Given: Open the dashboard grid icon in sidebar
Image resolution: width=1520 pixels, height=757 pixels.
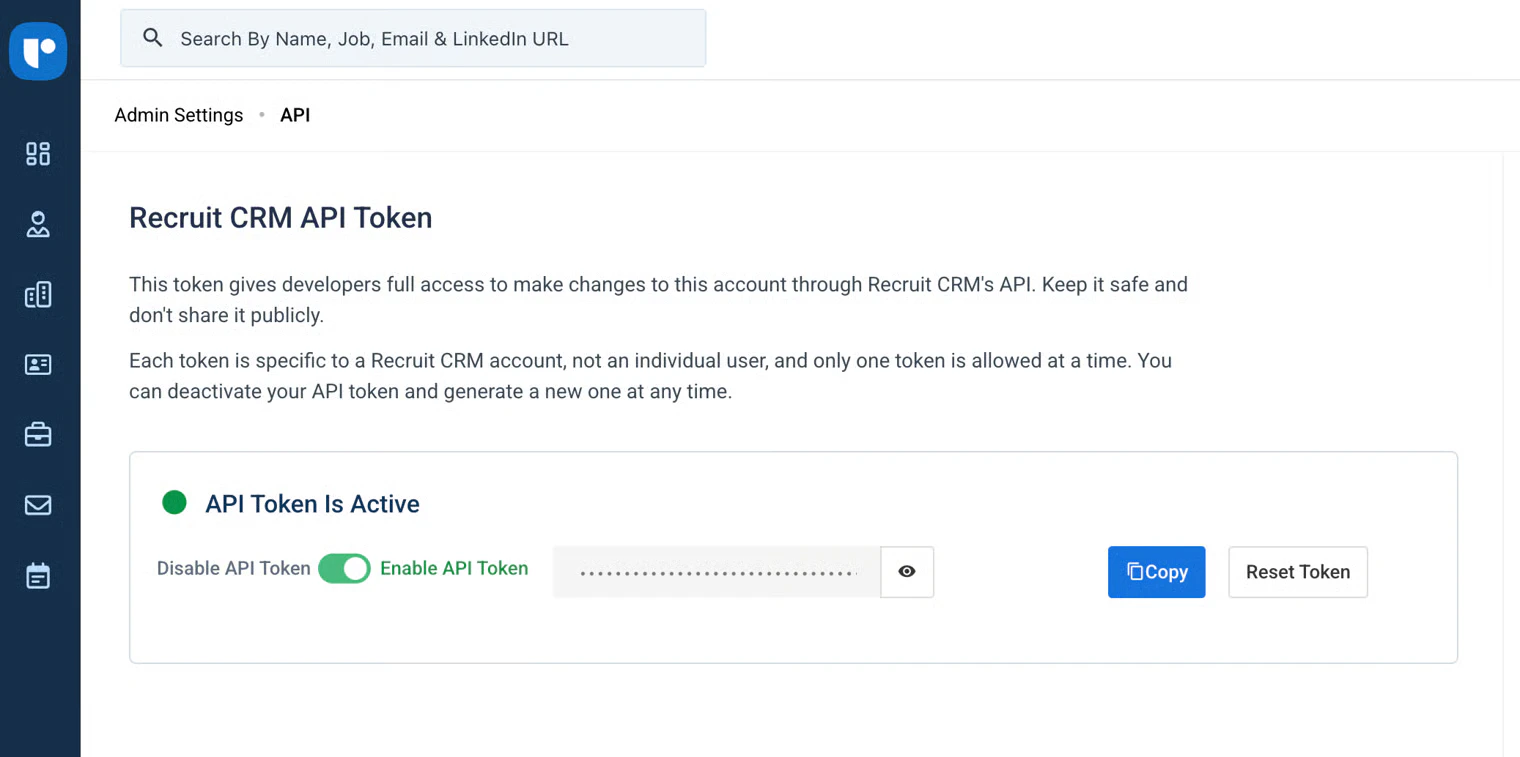Looking at the screenshot, I should 38,153.
